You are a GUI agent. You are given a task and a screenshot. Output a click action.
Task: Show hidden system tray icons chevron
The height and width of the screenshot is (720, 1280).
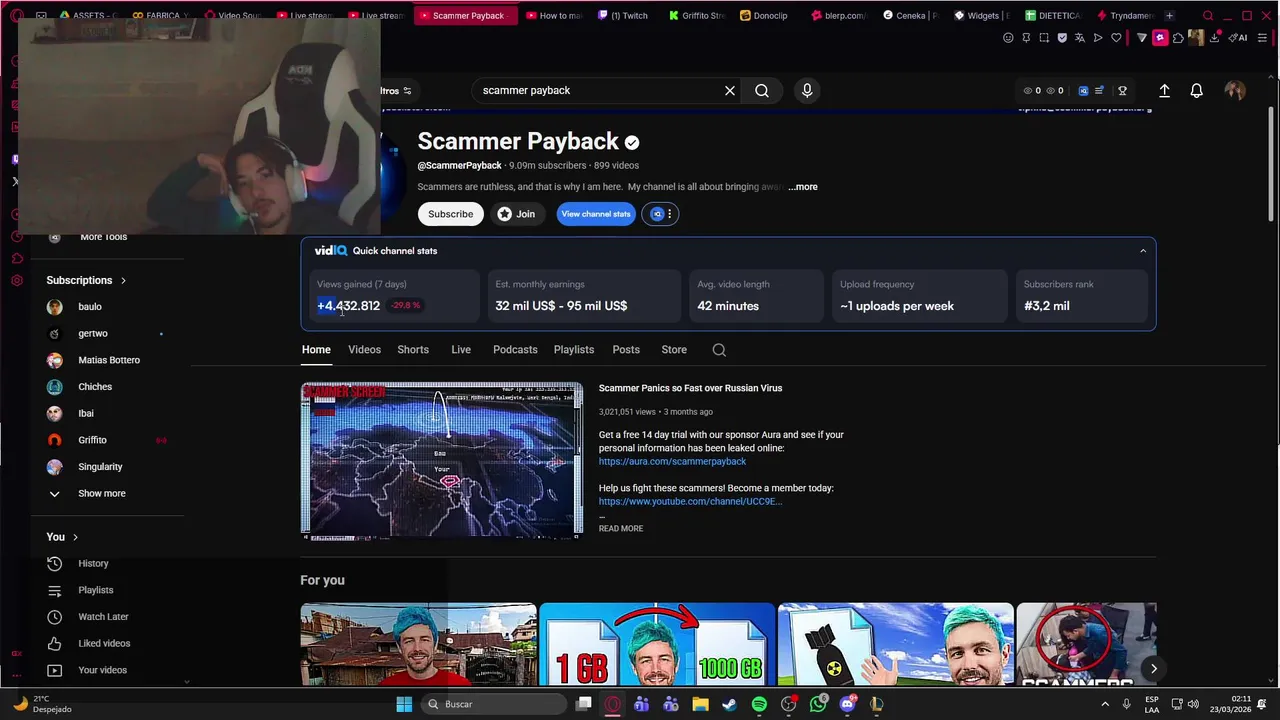(x=1104, y=704)
